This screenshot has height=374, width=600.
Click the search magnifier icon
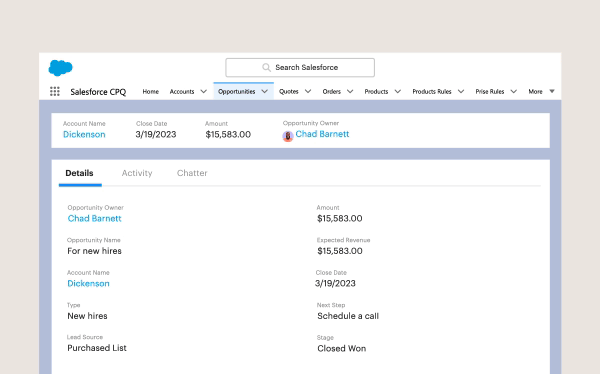click(266, 67)
